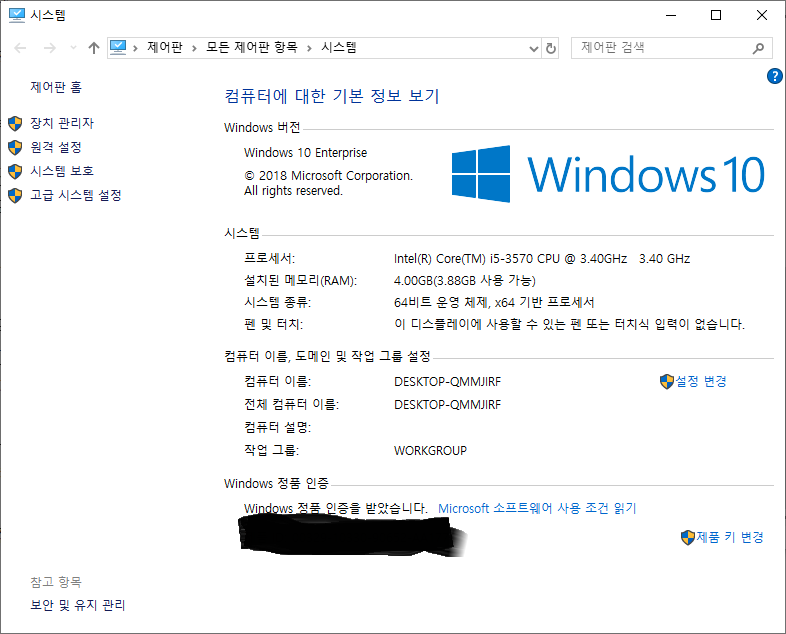Click computer name DESKTOP-QMMJIRF beside 컴퓨터 이름
Screen dimensions: 786x634
click(447, 382)
